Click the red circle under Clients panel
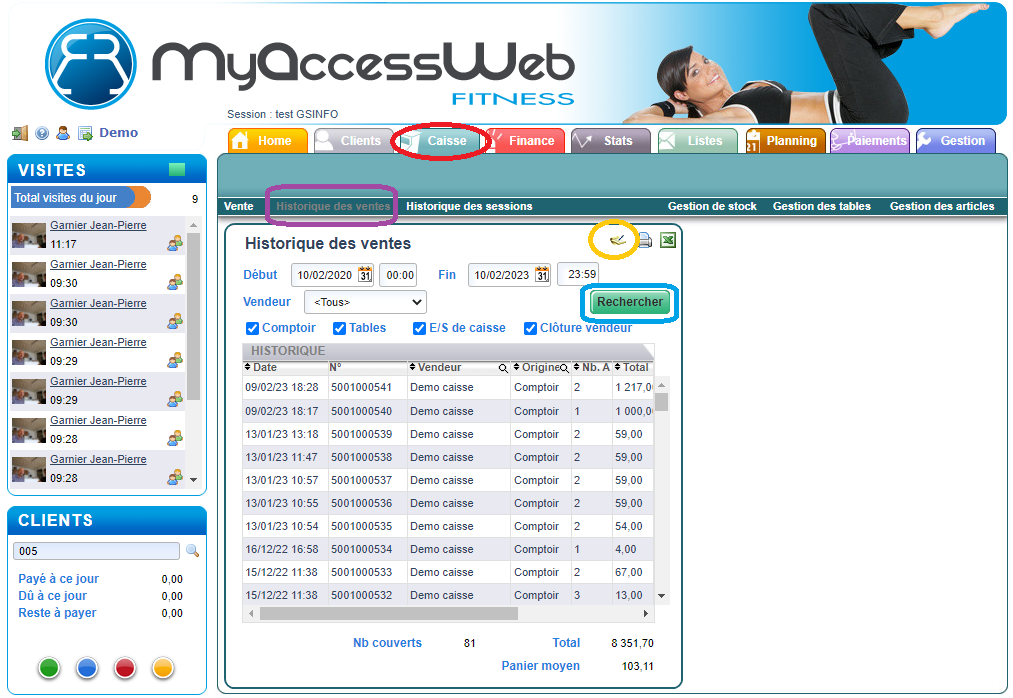The width and height of the screenshot is (1013, 698). tap(125, 668)
